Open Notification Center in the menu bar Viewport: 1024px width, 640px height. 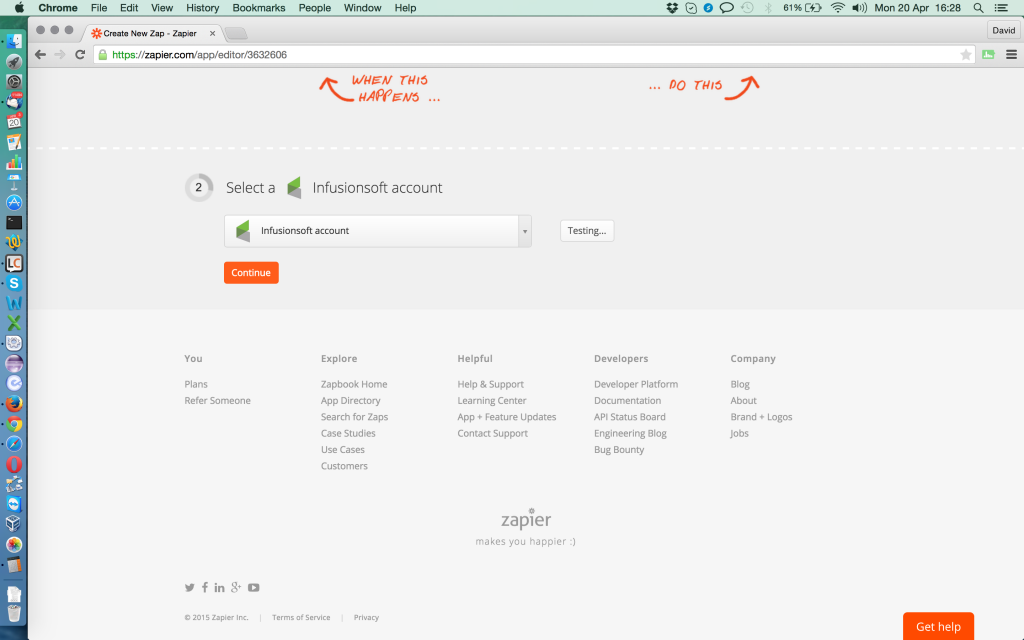1001,8
